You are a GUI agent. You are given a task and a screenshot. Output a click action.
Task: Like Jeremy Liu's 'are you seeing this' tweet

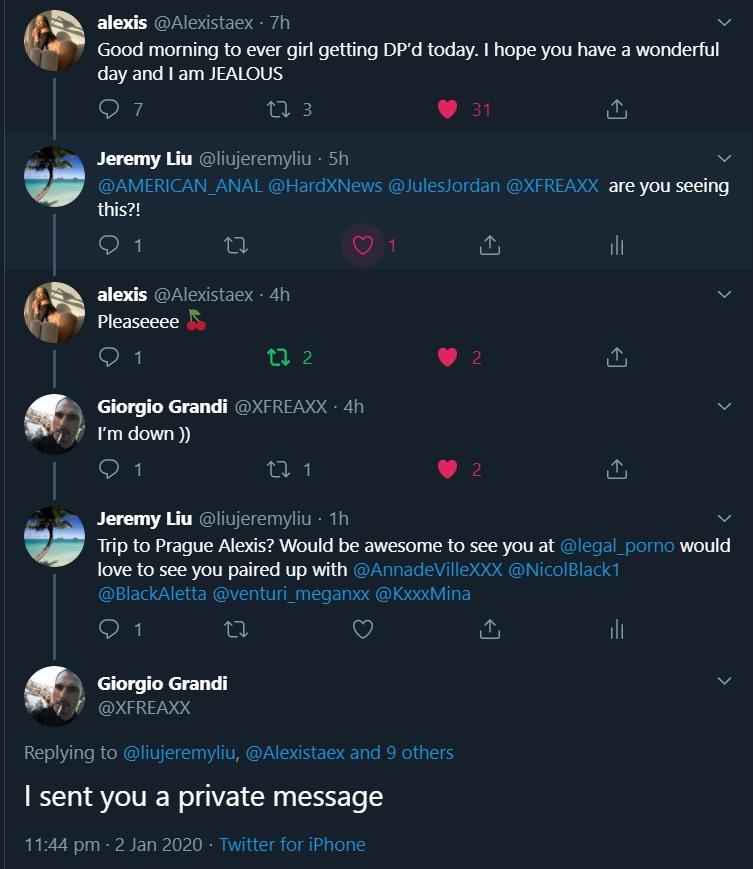[363, 245]
